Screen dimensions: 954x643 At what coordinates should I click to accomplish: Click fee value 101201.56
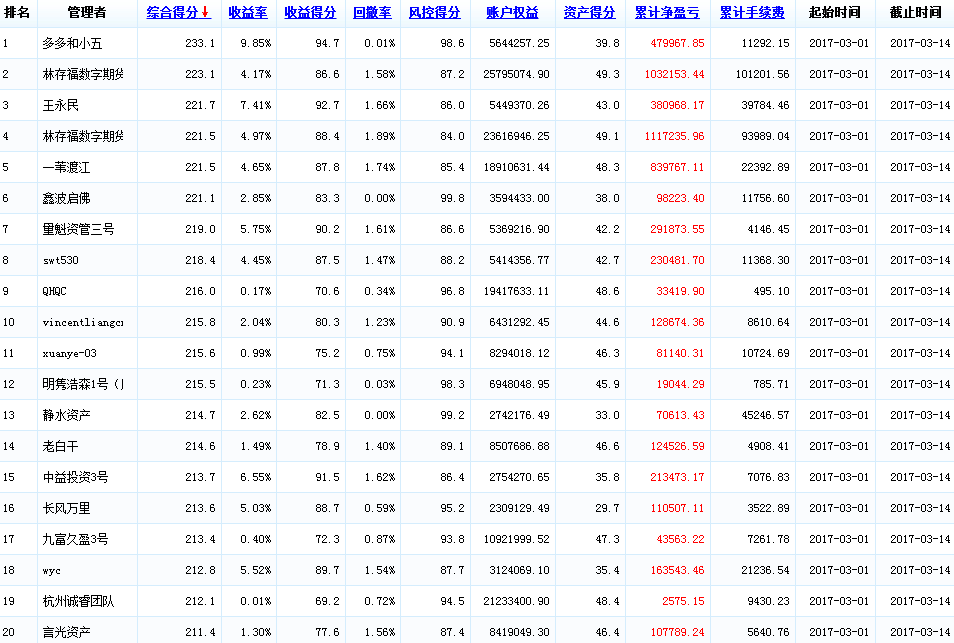tap(762, 74)
